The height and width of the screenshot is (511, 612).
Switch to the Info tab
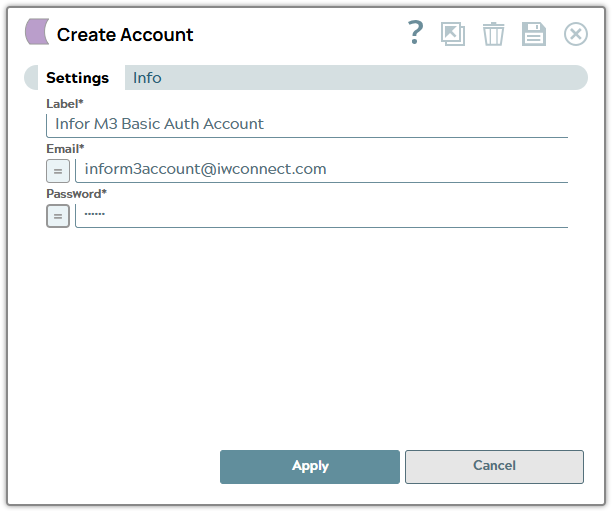pos(147,78)
